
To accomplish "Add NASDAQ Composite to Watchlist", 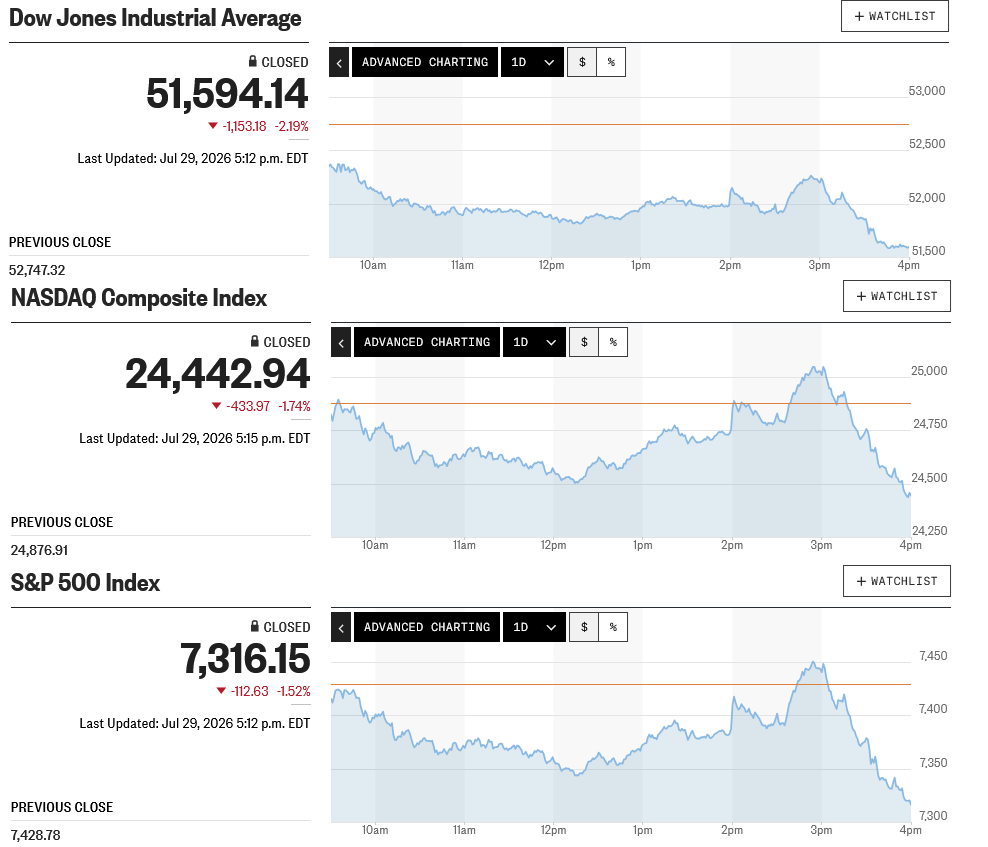I will [897, 296].
